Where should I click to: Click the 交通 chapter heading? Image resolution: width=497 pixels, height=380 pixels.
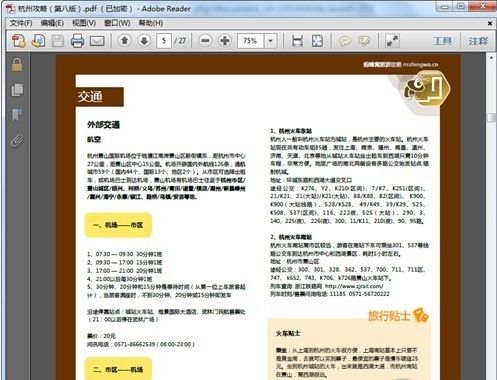click(x=90, y=97)
